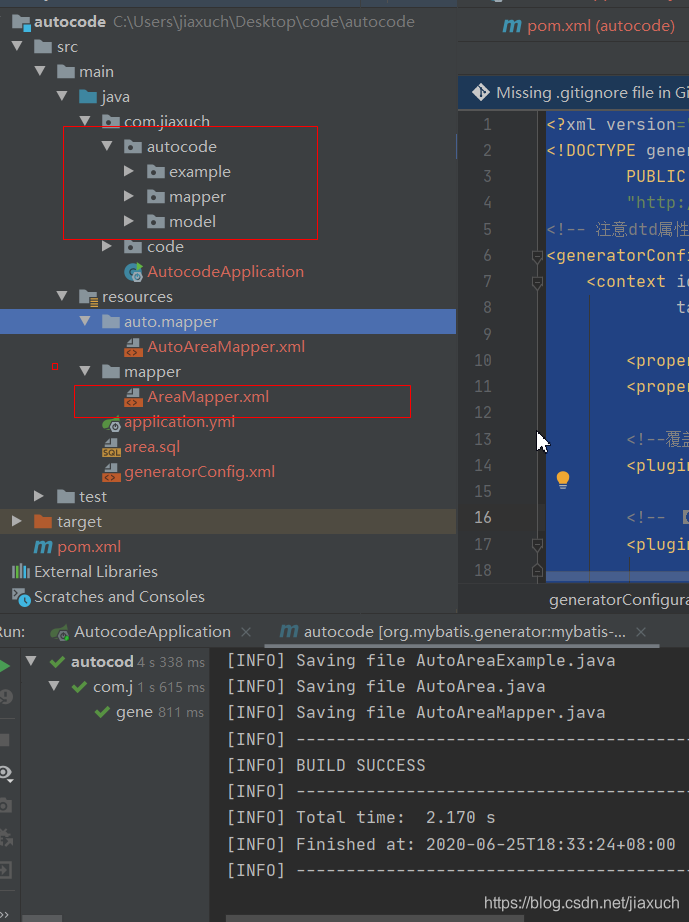Click the autocode project module icon
689x922 pixels.
pos(21,23)
